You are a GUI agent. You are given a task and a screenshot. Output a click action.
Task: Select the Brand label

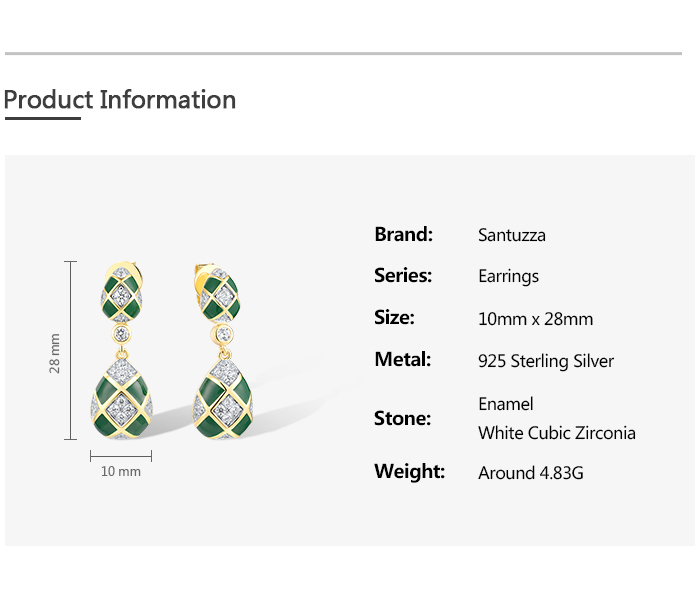tap(403, 235)
